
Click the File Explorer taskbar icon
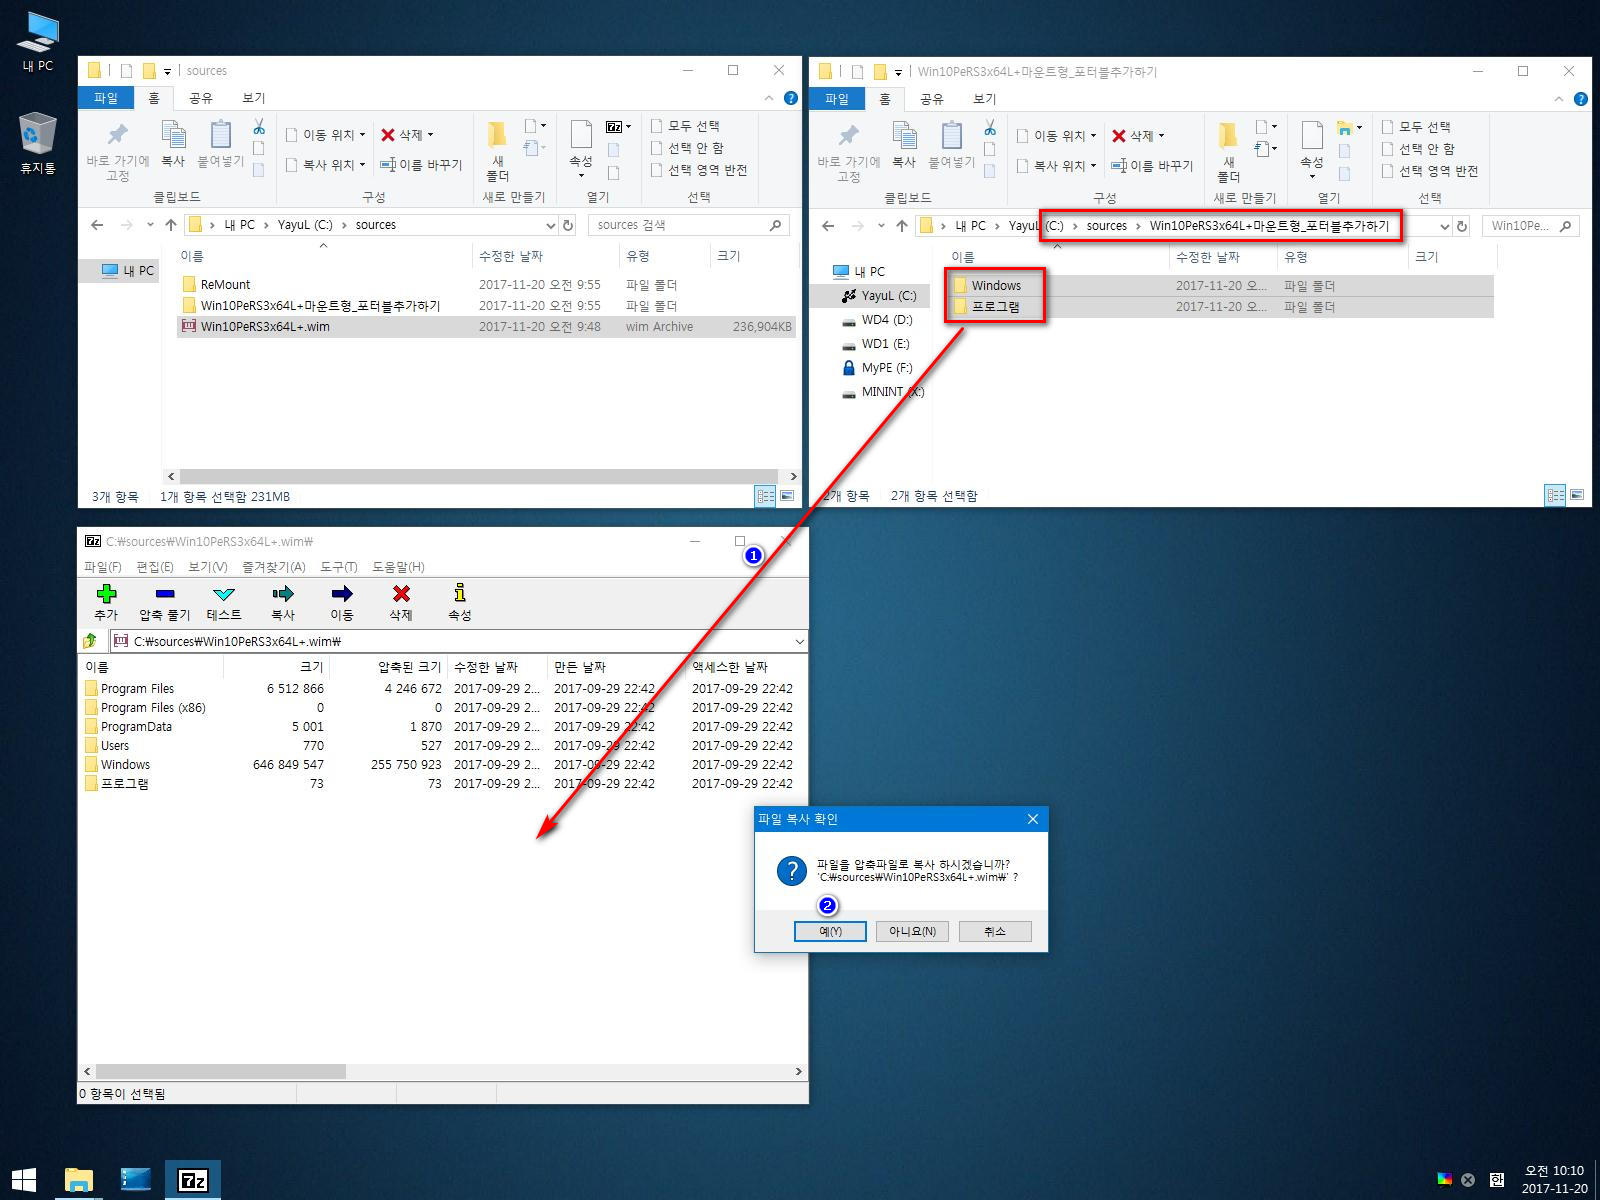(78, 1180)
